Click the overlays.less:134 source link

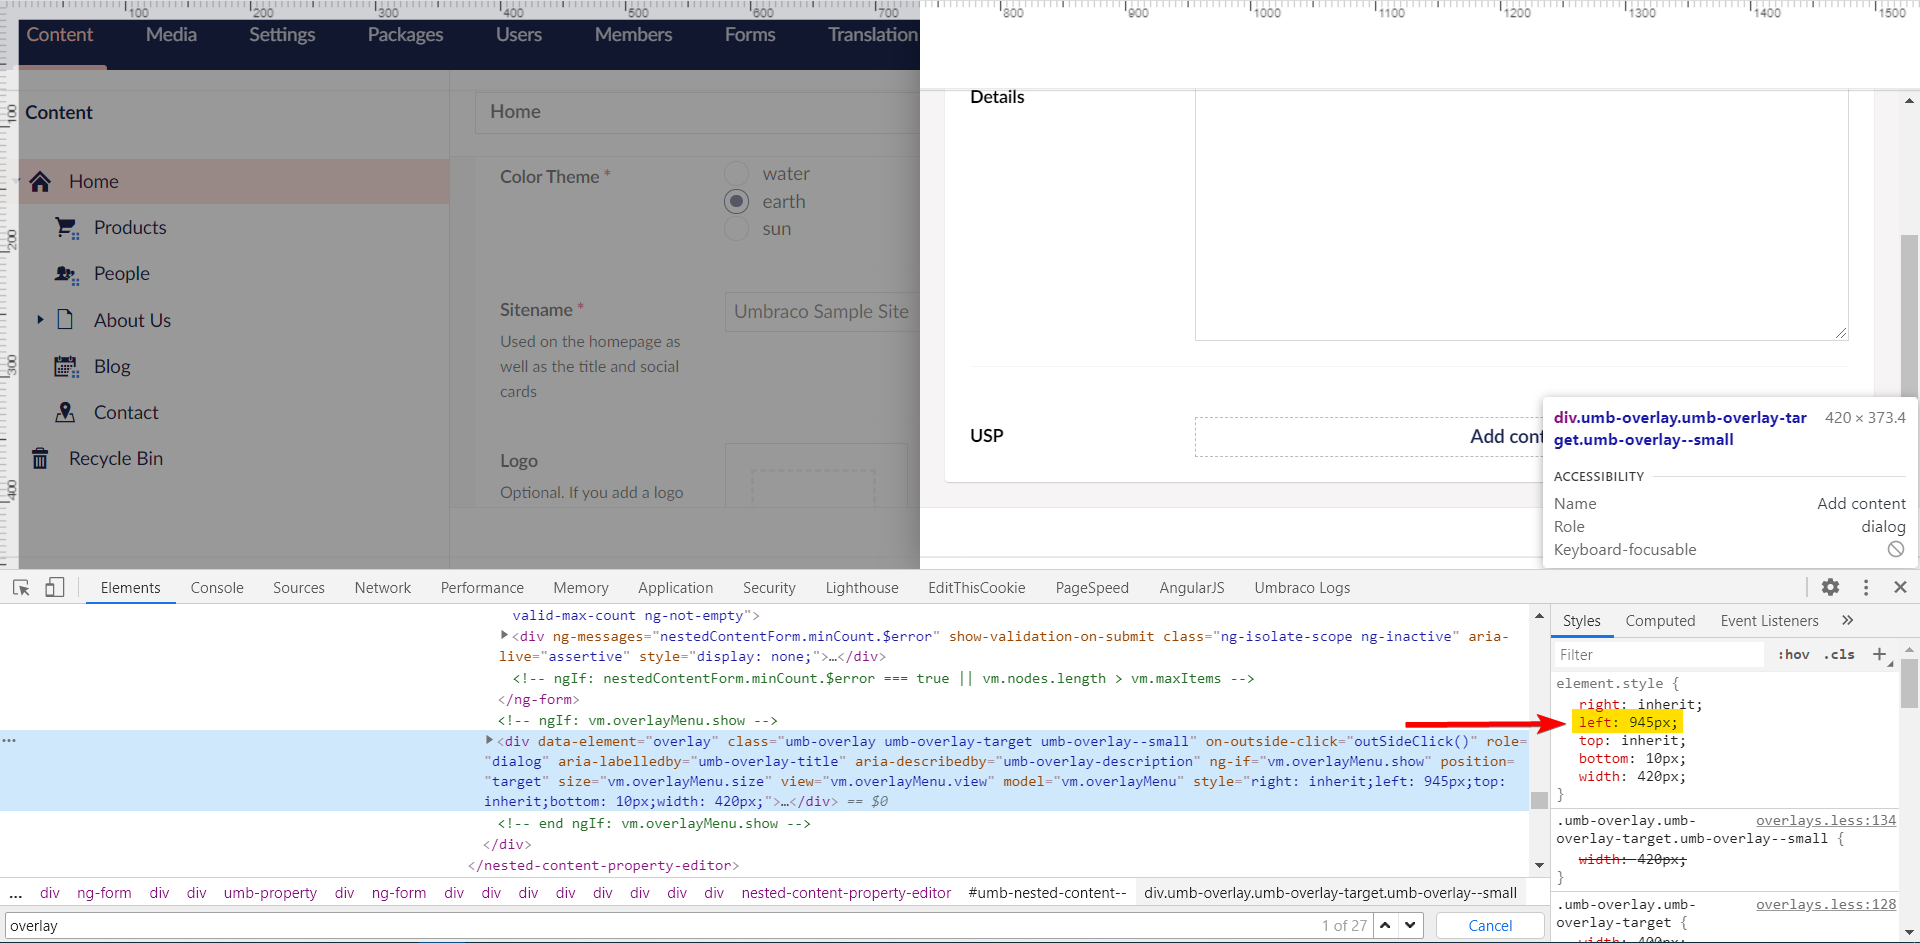pyautogui.click(x=1825, y=820)
